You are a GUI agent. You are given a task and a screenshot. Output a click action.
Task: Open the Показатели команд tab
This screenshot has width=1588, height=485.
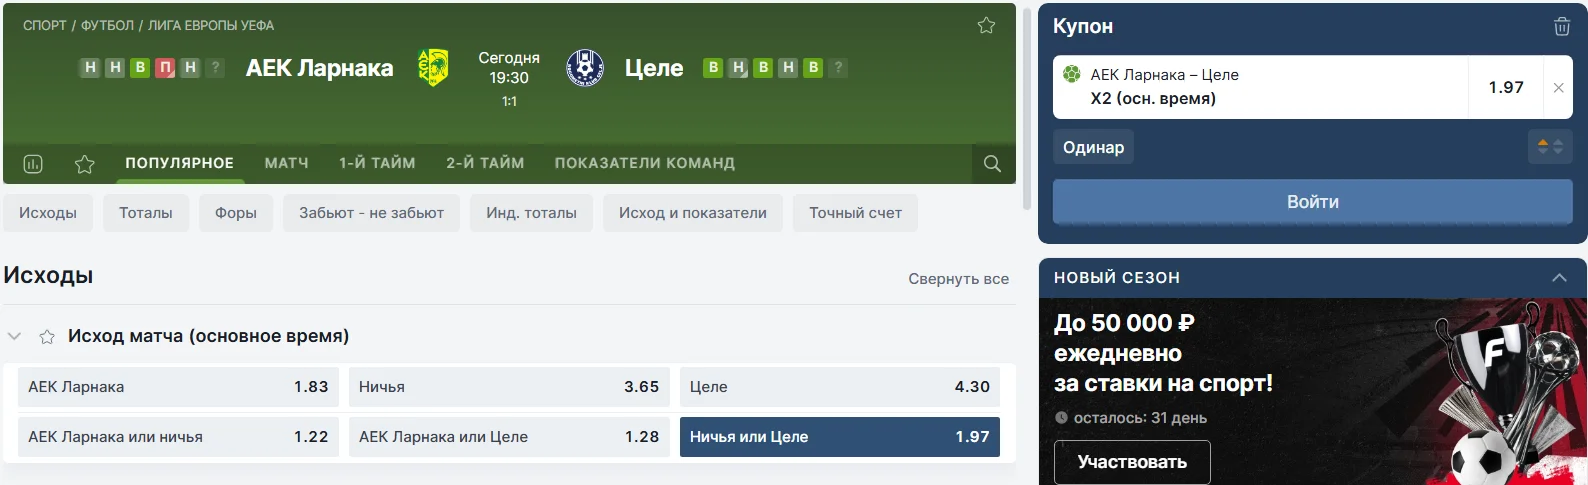tap(645, 163)
